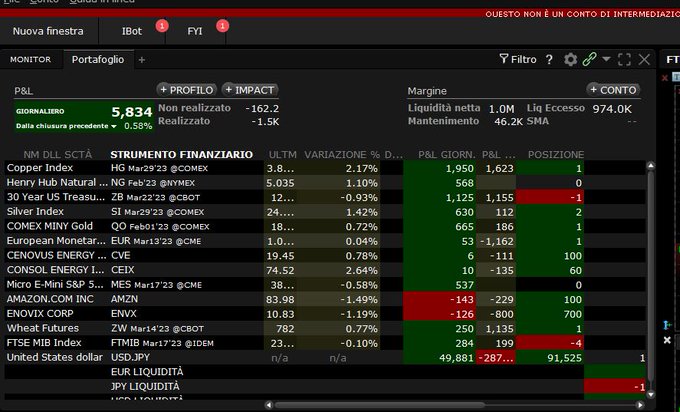This screenshot has width=680, height=412.
Task: Click the question mark help icon
Action: click(549, 59)
